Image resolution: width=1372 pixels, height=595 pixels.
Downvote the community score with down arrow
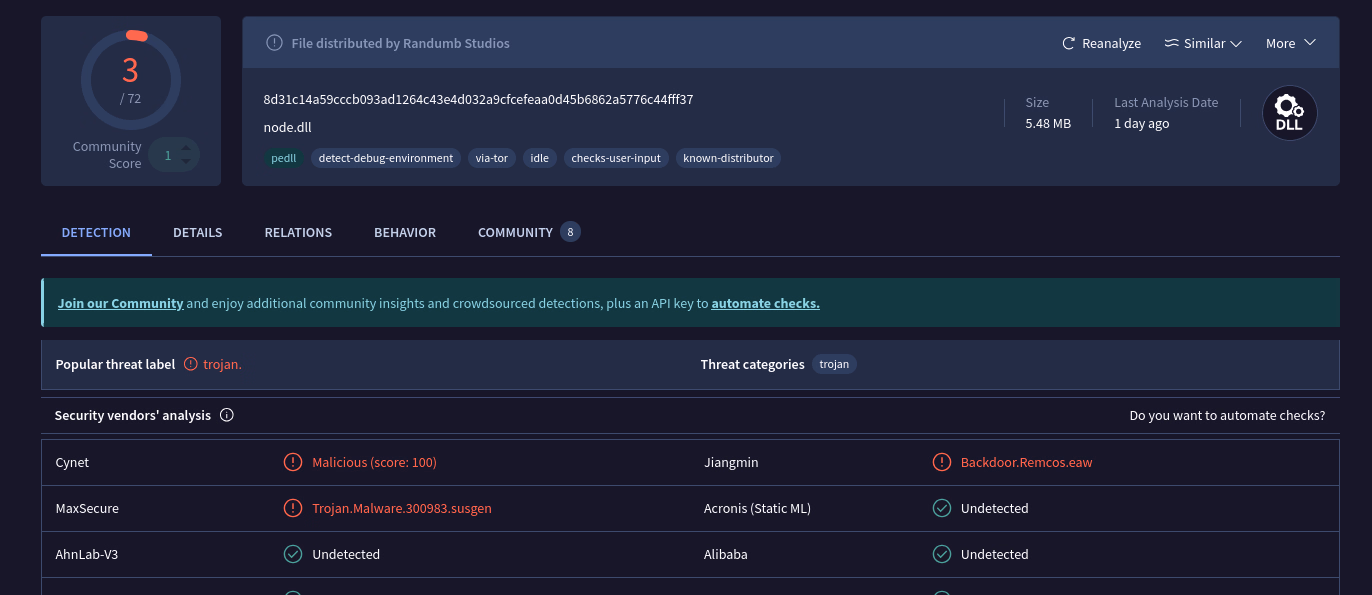click(186, 162)
